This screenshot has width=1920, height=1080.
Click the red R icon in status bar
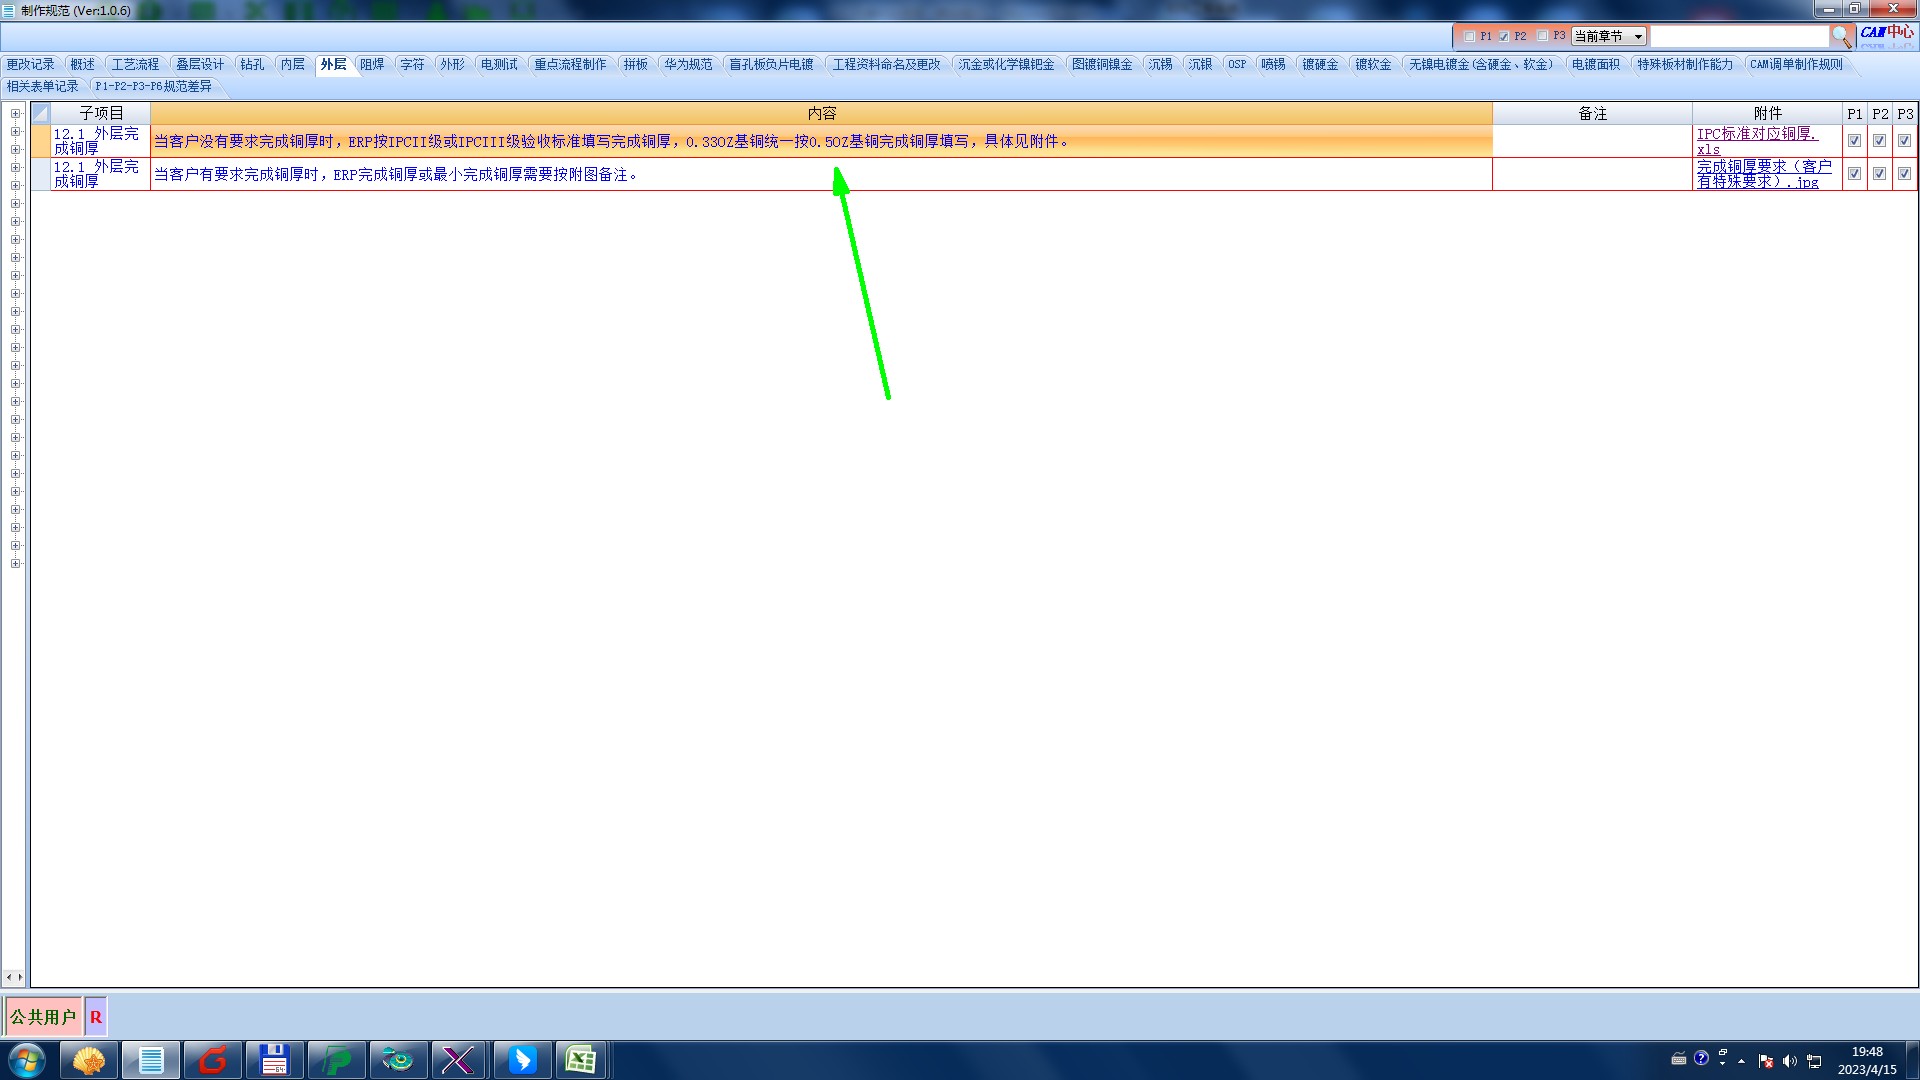coord(96,1017)
